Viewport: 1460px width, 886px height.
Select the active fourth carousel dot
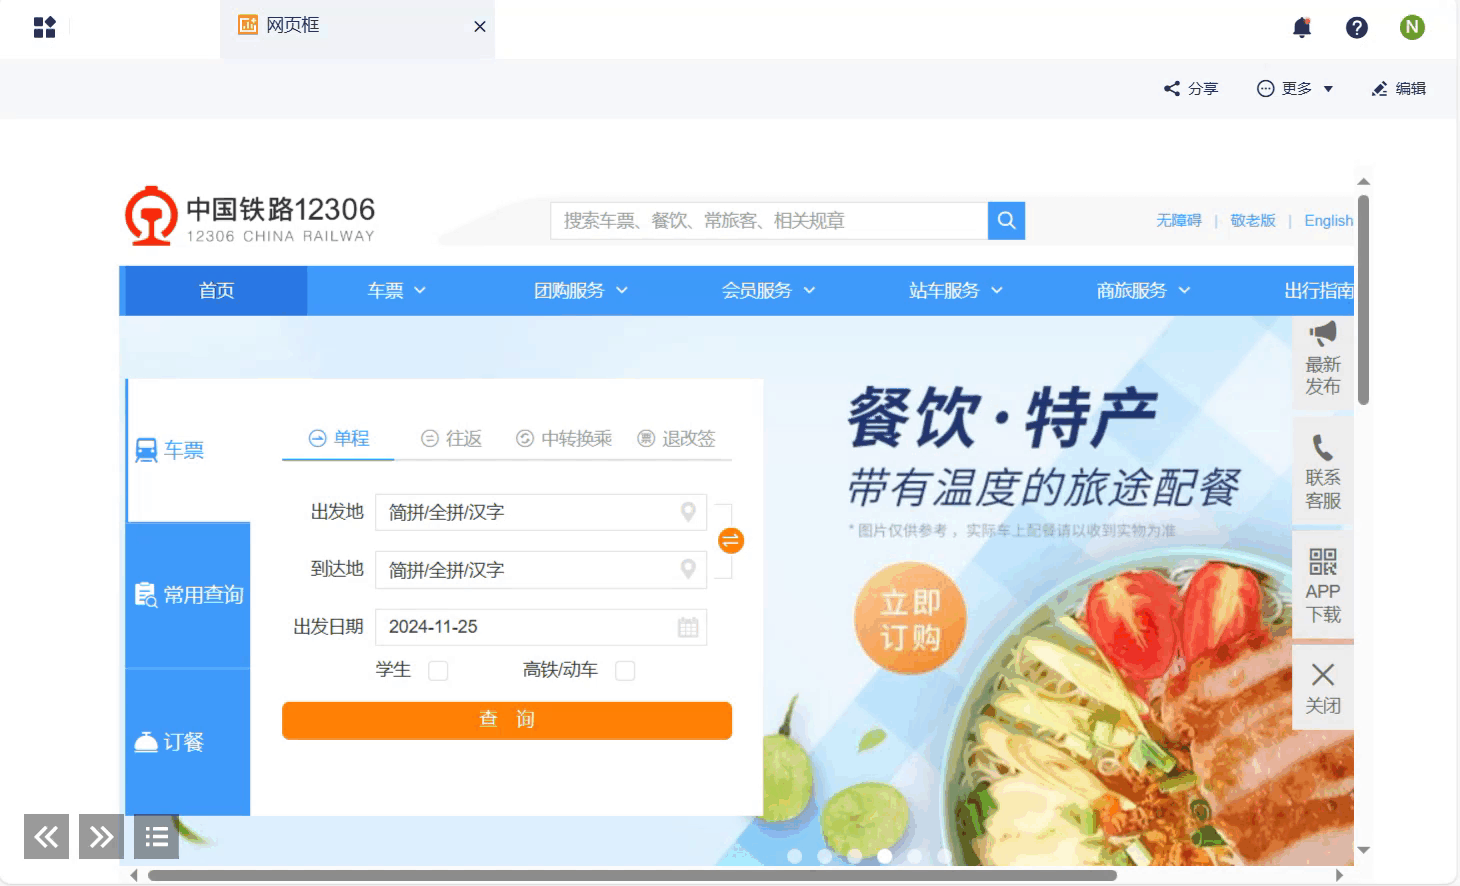point(885,856)
